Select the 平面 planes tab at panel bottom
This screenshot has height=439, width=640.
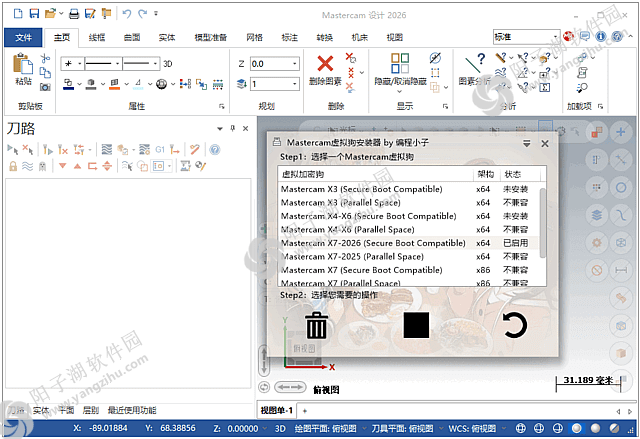point(66,410)
